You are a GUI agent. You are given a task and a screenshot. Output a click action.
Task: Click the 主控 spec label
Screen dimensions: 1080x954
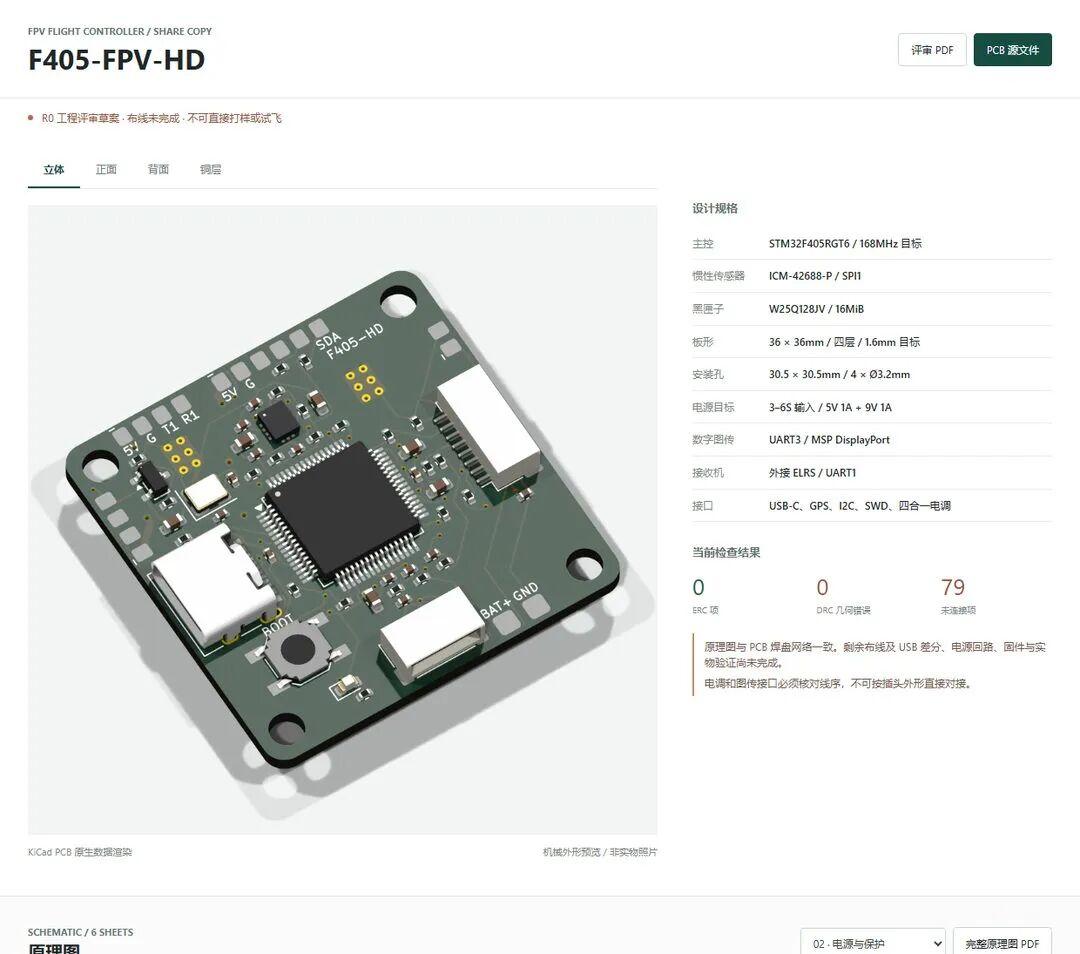click(703, 243)
